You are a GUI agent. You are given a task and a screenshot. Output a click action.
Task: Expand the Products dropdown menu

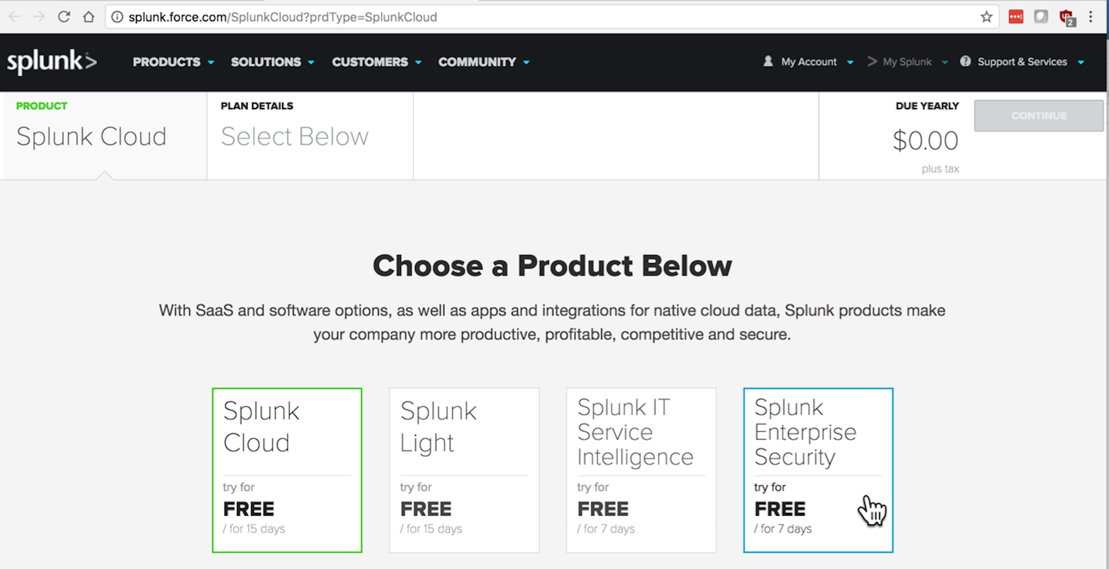click(173, 62)
